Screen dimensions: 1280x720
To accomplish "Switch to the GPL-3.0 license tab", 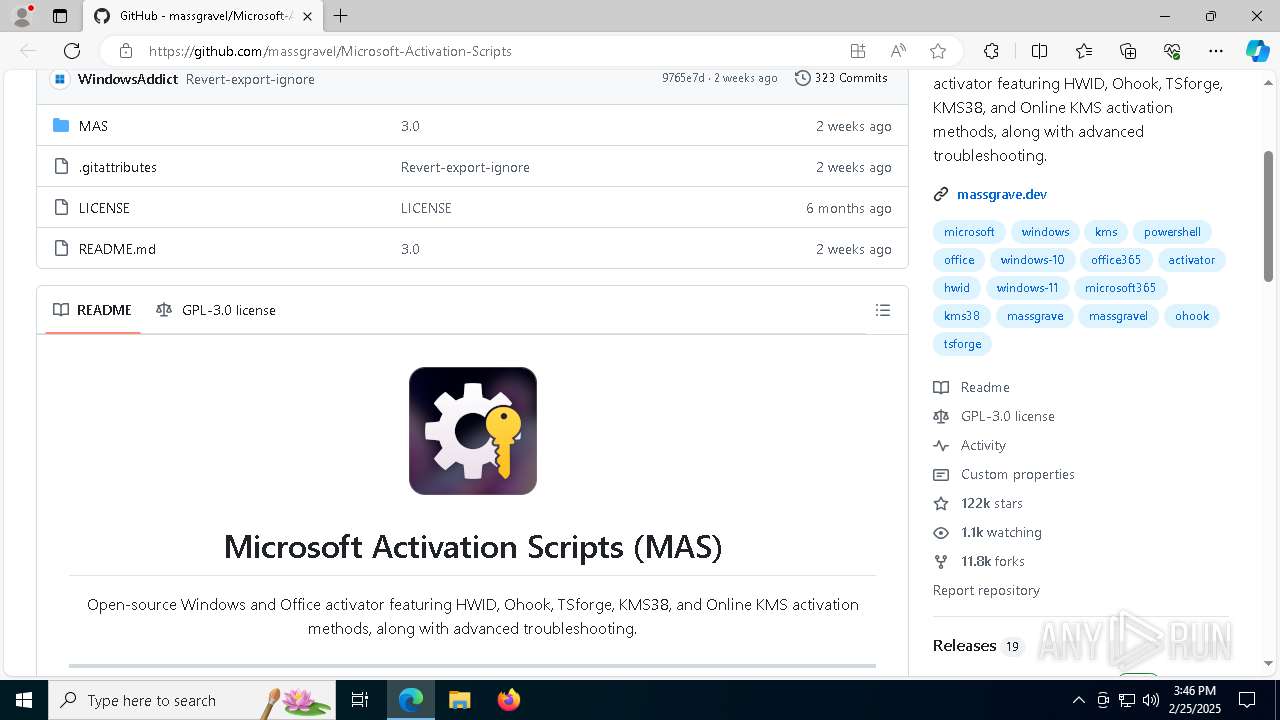I will tap(216, 310).
